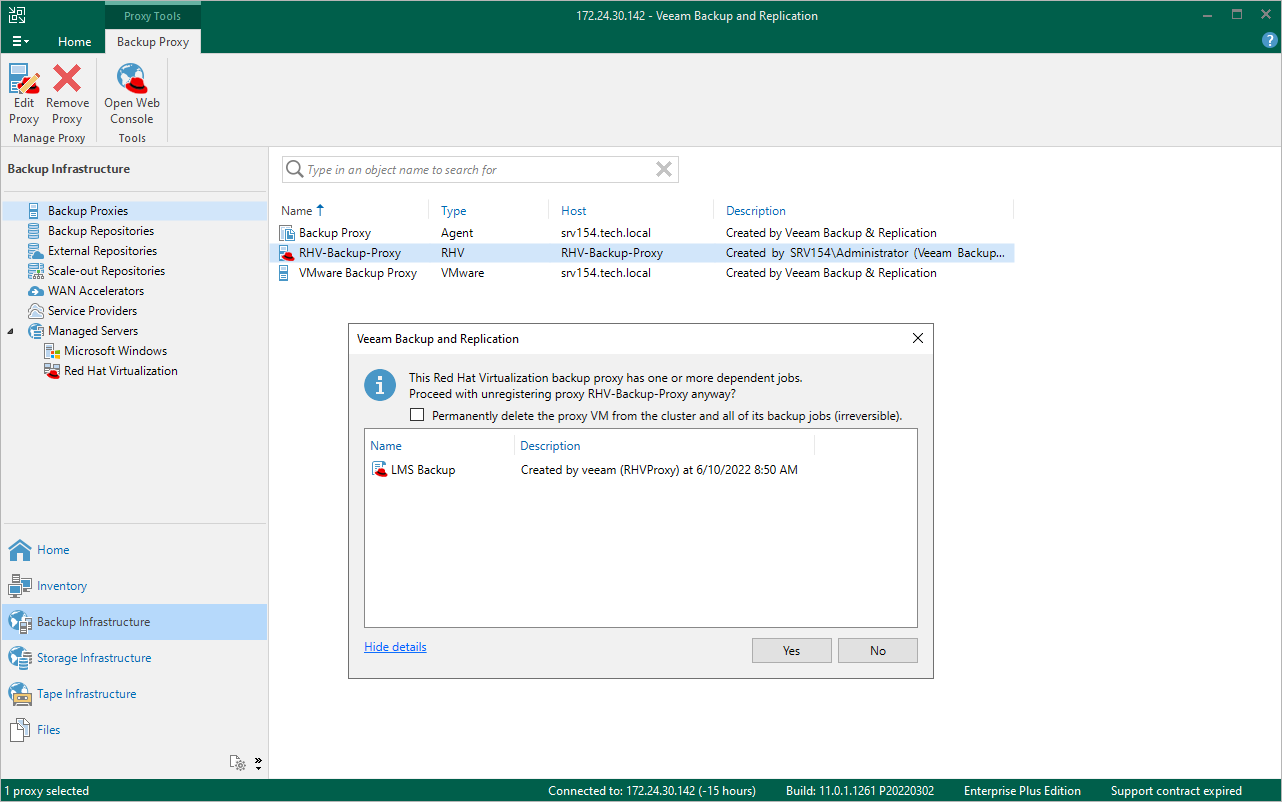Select the srv154.tech.local host of Backup Proxy
Screen dimensions: 1282x802
point(606,233)
